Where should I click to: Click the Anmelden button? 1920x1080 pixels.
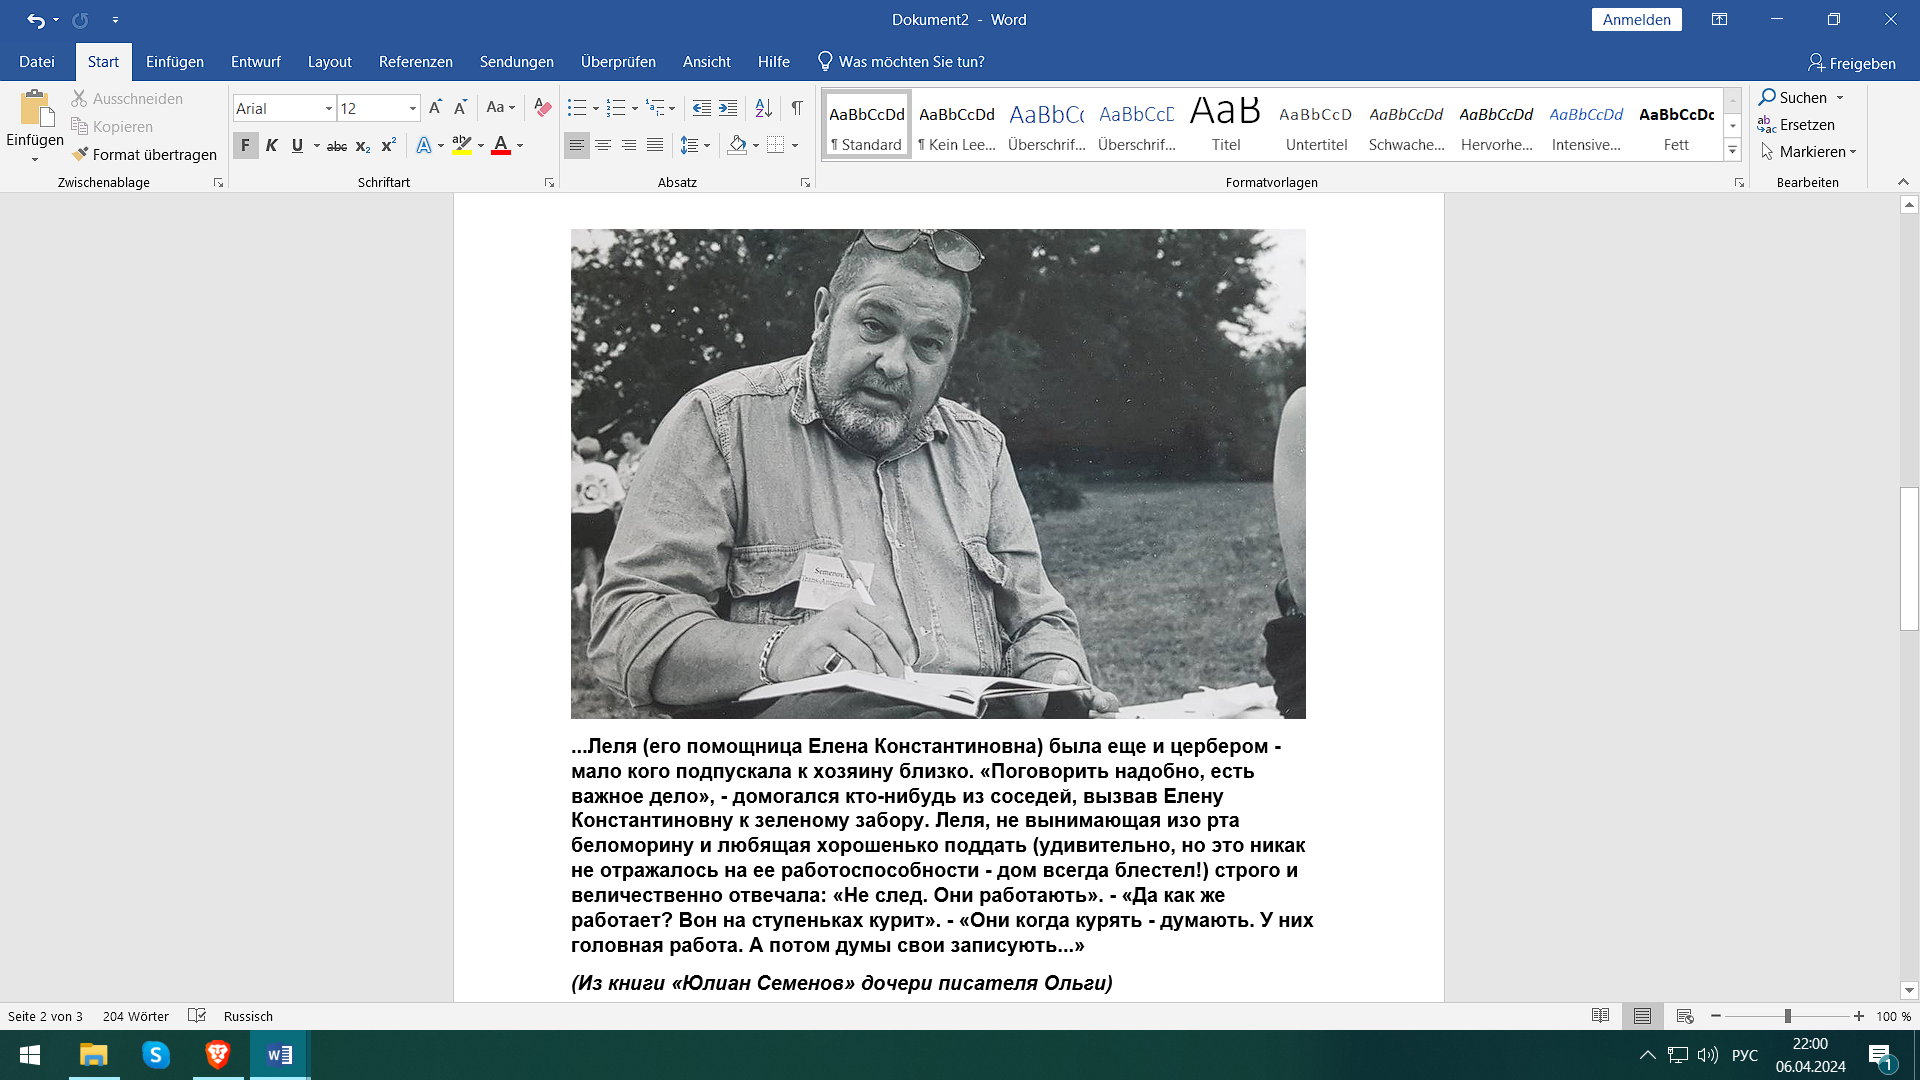[x=1636, y=20]
